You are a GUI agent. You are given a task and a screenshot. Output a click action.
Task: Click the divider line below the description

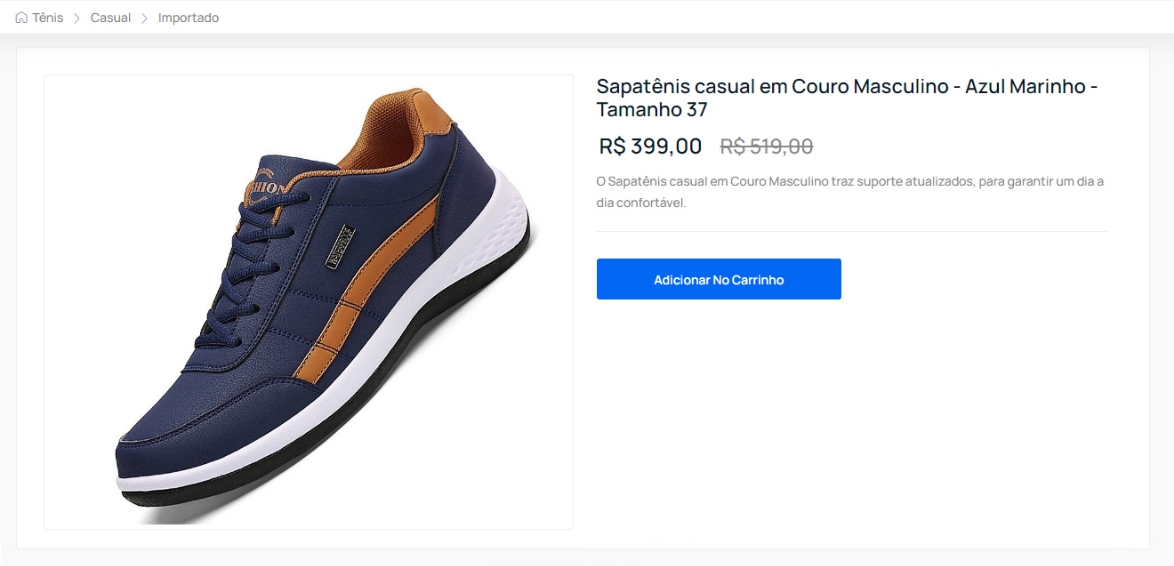point(851,231)
